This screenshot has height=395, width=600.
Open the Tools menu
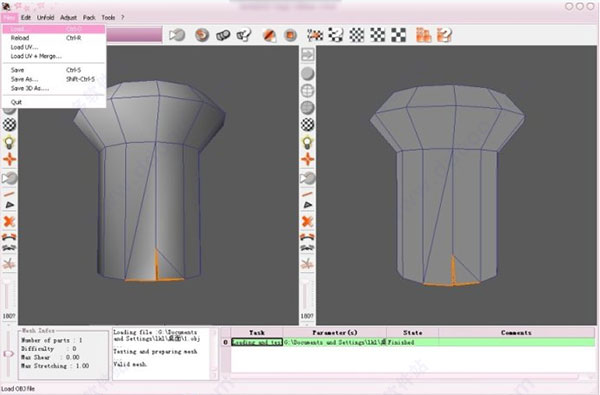(x=108, y=18)
